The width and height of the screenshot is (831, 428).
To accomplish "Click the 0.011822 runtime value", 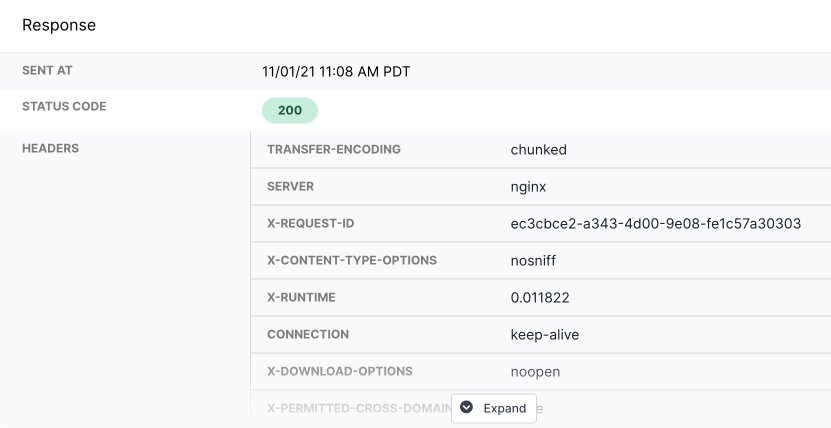I will tap(541, 298).
